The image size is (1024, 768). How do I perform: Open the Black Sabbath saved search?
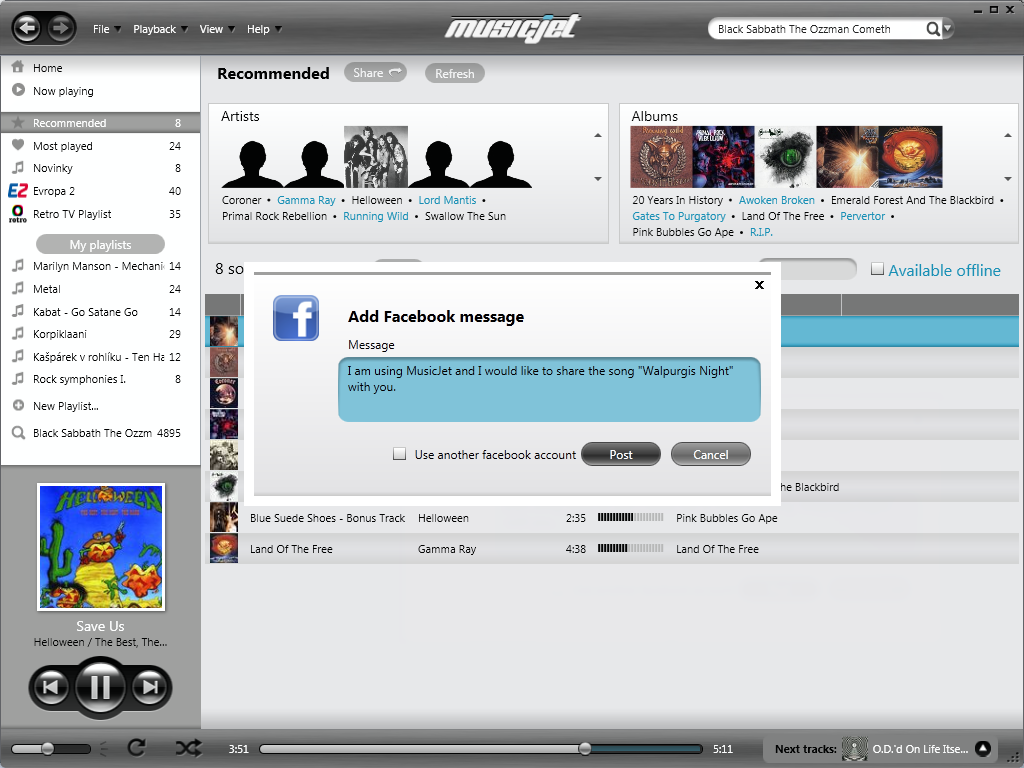click(101, 433)
